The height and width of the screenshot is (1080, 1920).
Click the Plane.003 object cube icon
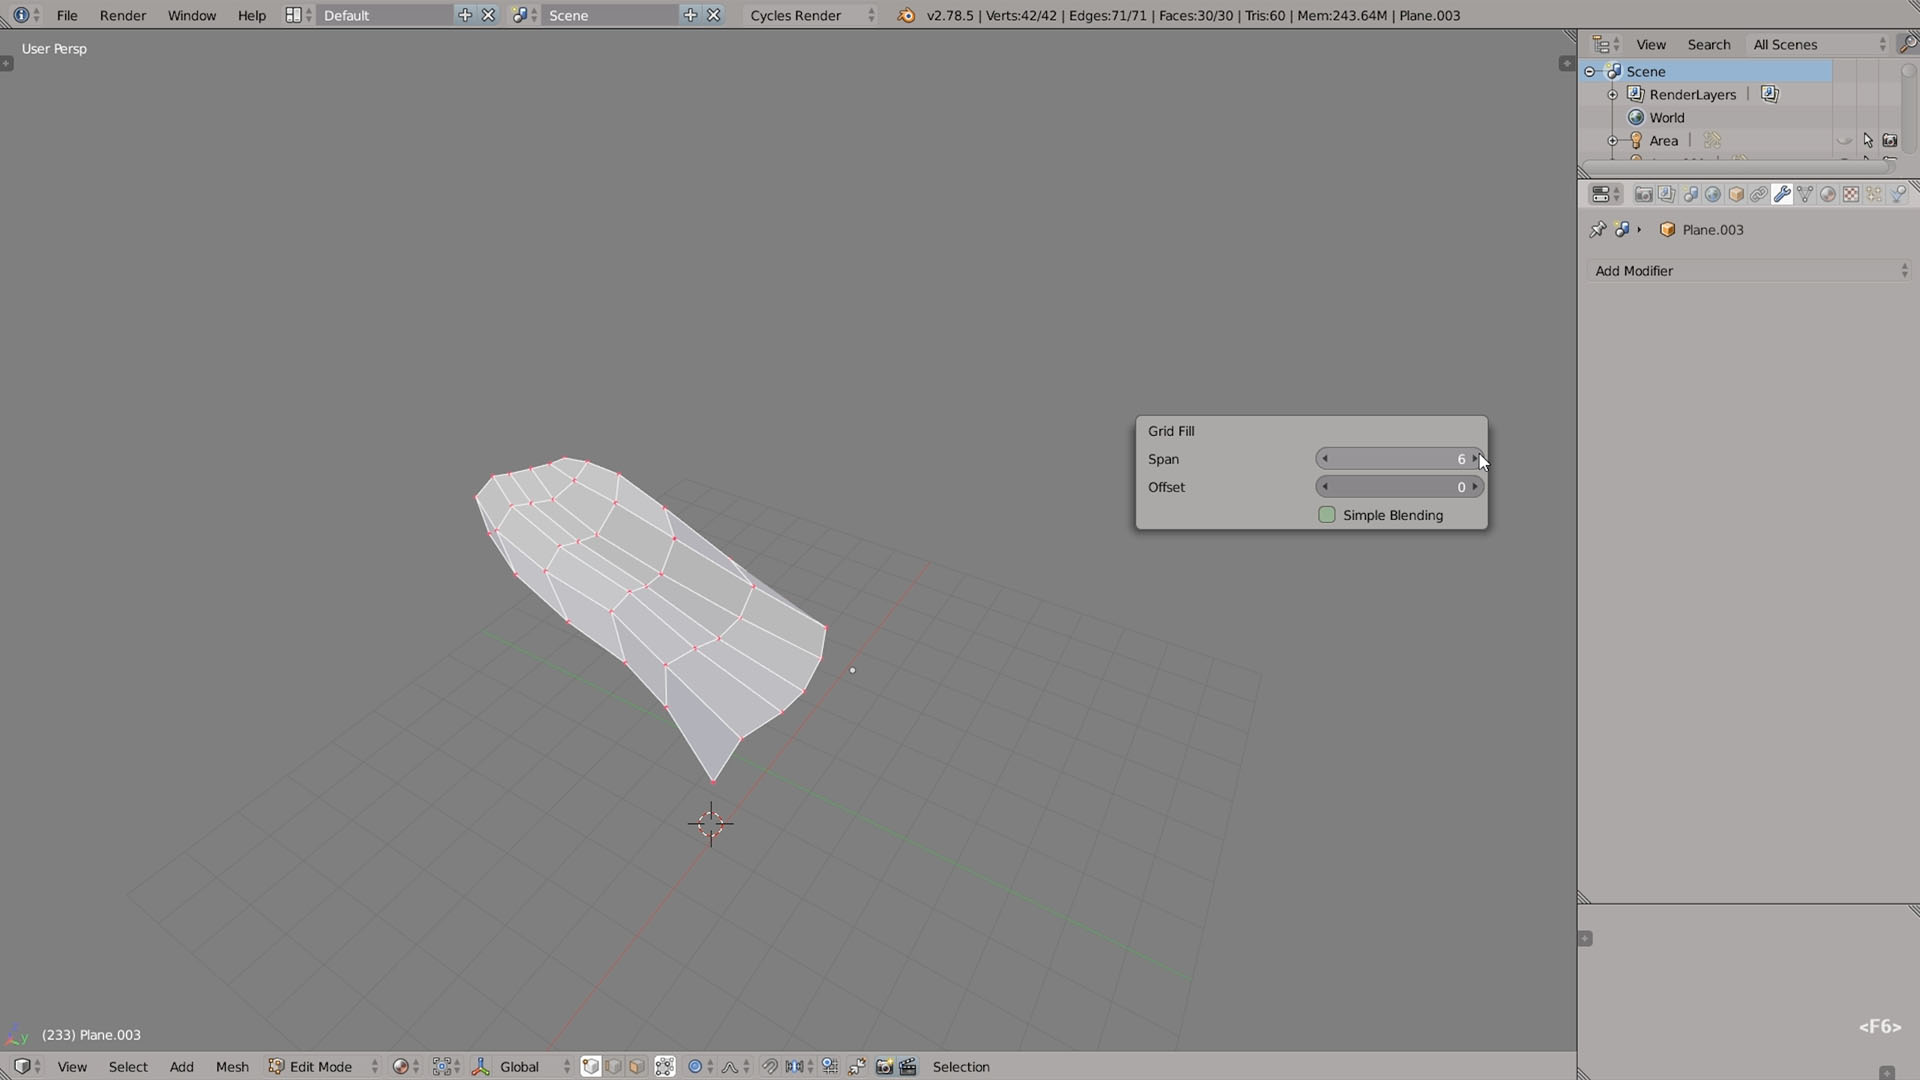point(1667,230)
